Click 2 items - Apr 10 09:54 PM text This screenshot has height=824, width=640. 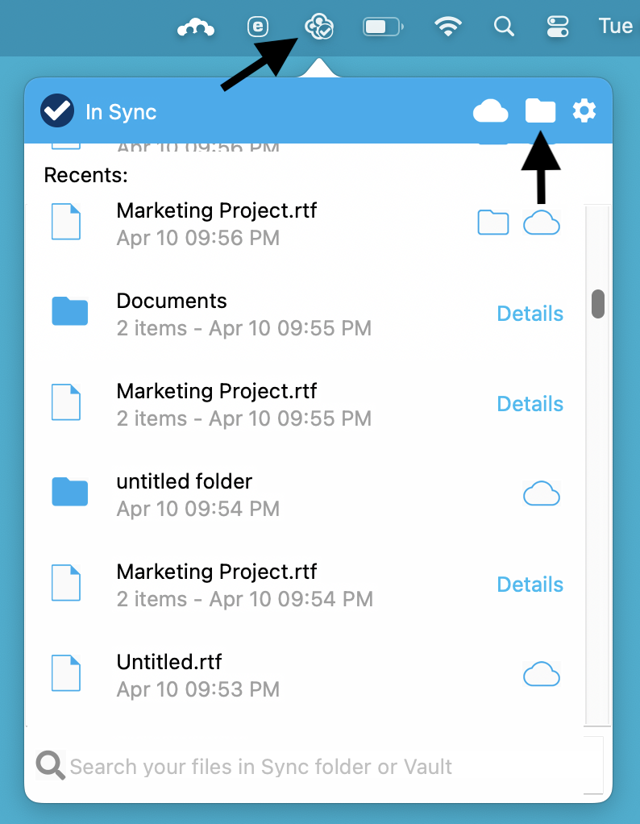pyautogui.click(x=245, y=599)
